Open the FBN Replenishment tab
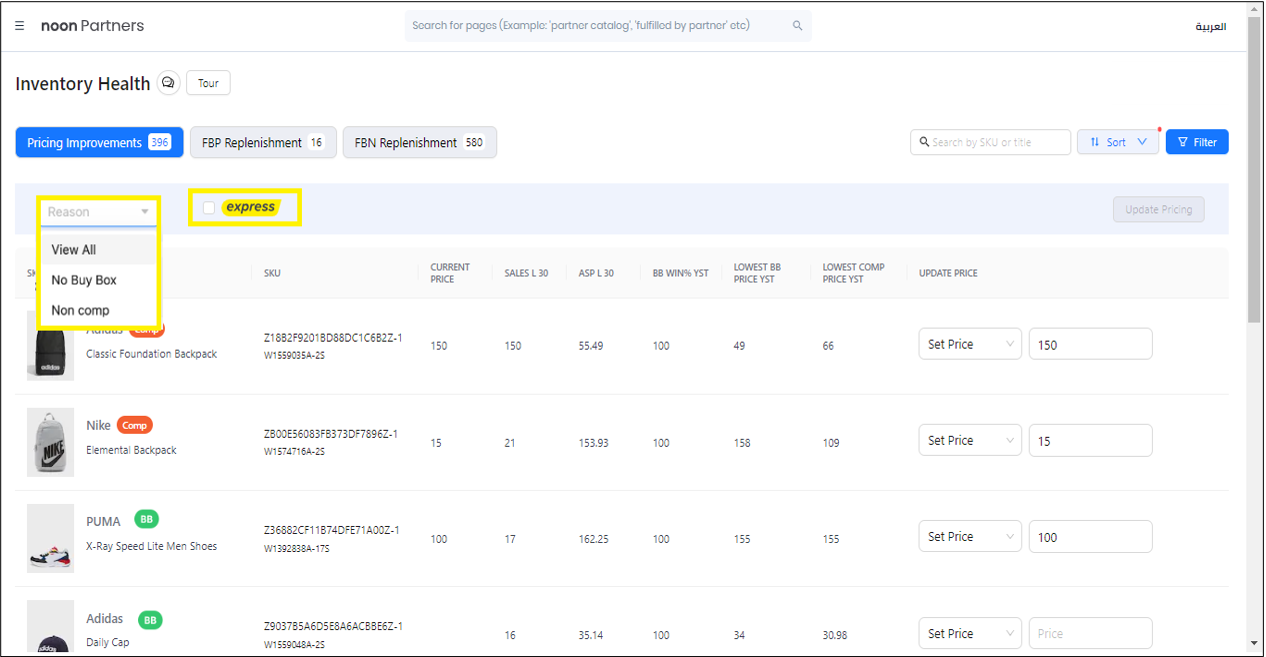The width and height of the screenshot is (1266, 657). [419, 142]
